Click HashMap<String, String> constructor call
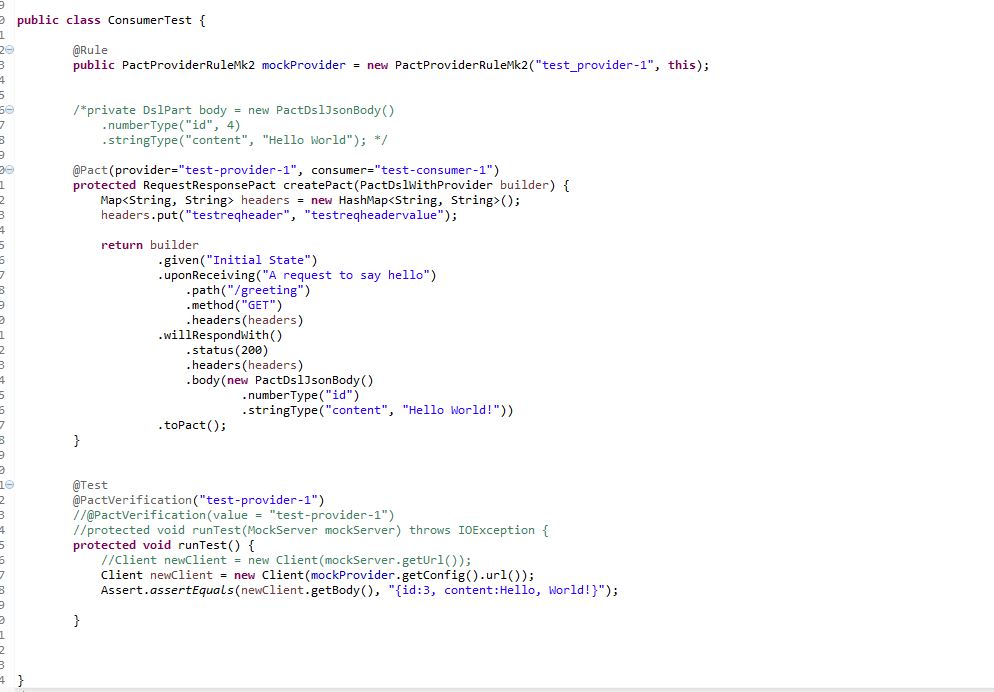Image resolution: width=994 pixels, height=692 pixels. 425,200
